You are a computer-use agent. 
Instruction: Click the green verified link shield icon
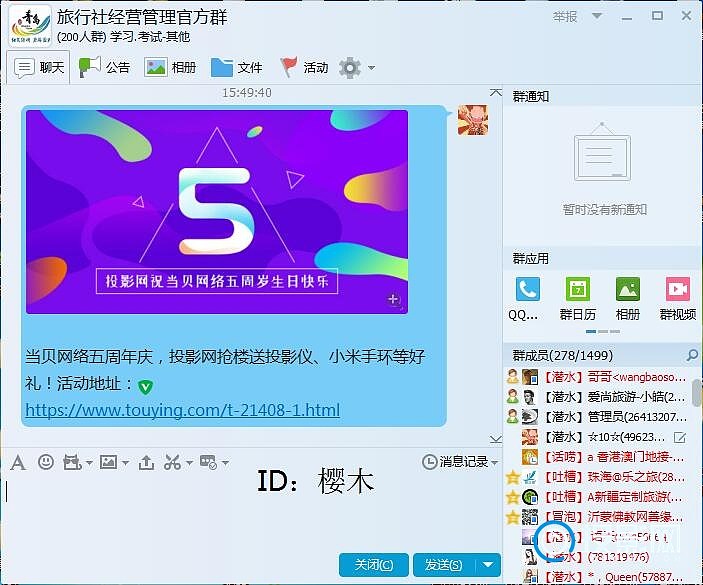point(145,386)
